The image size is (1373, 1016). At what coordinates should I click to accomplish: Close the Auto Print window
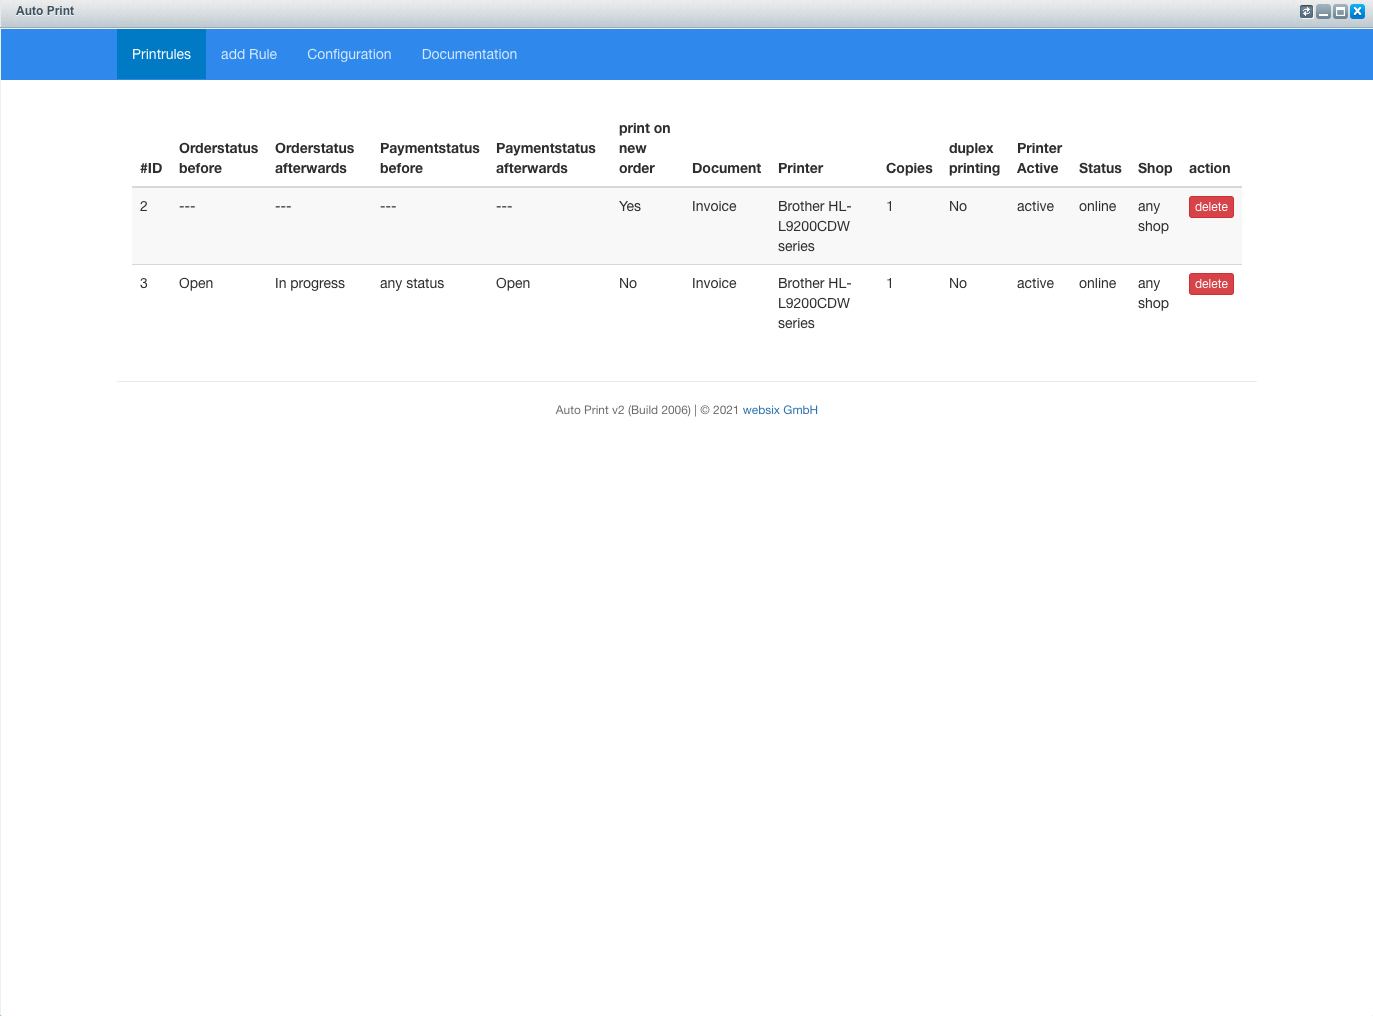click(1357, 12)
